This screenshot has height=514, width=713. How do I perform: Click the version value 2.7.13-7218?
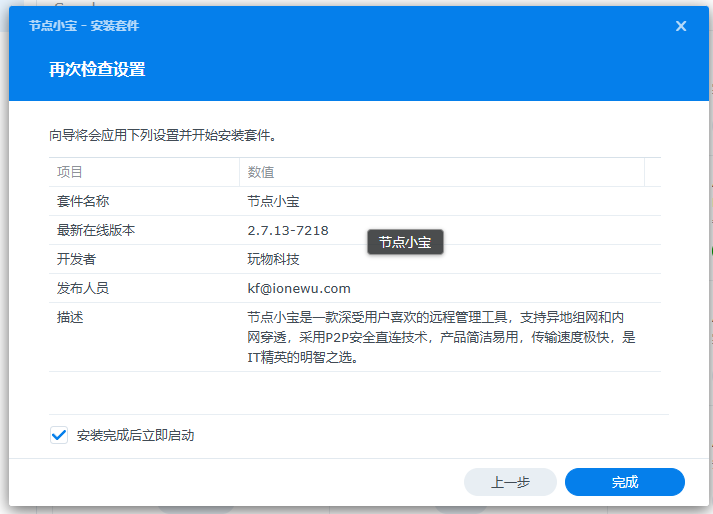tap(288, 230)
